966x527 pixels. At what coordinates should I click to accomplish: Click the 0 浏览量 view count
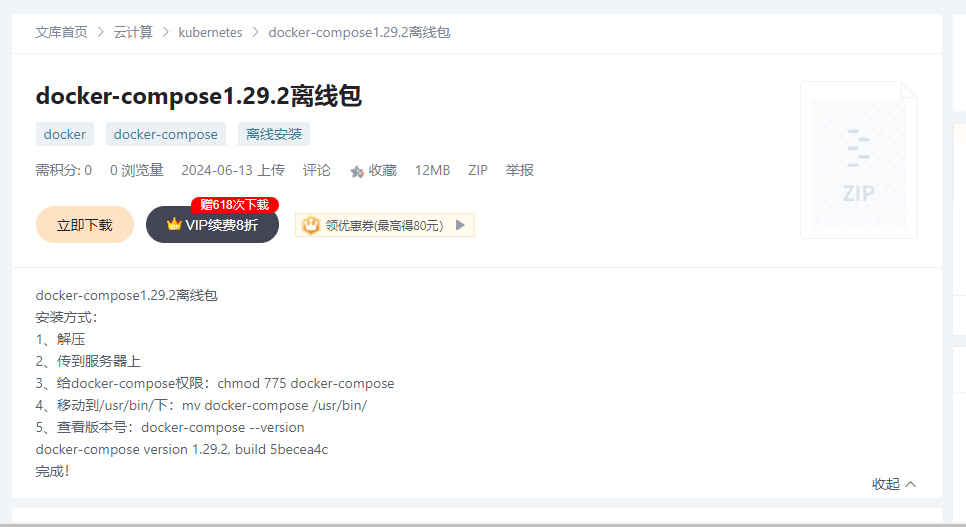137,170
